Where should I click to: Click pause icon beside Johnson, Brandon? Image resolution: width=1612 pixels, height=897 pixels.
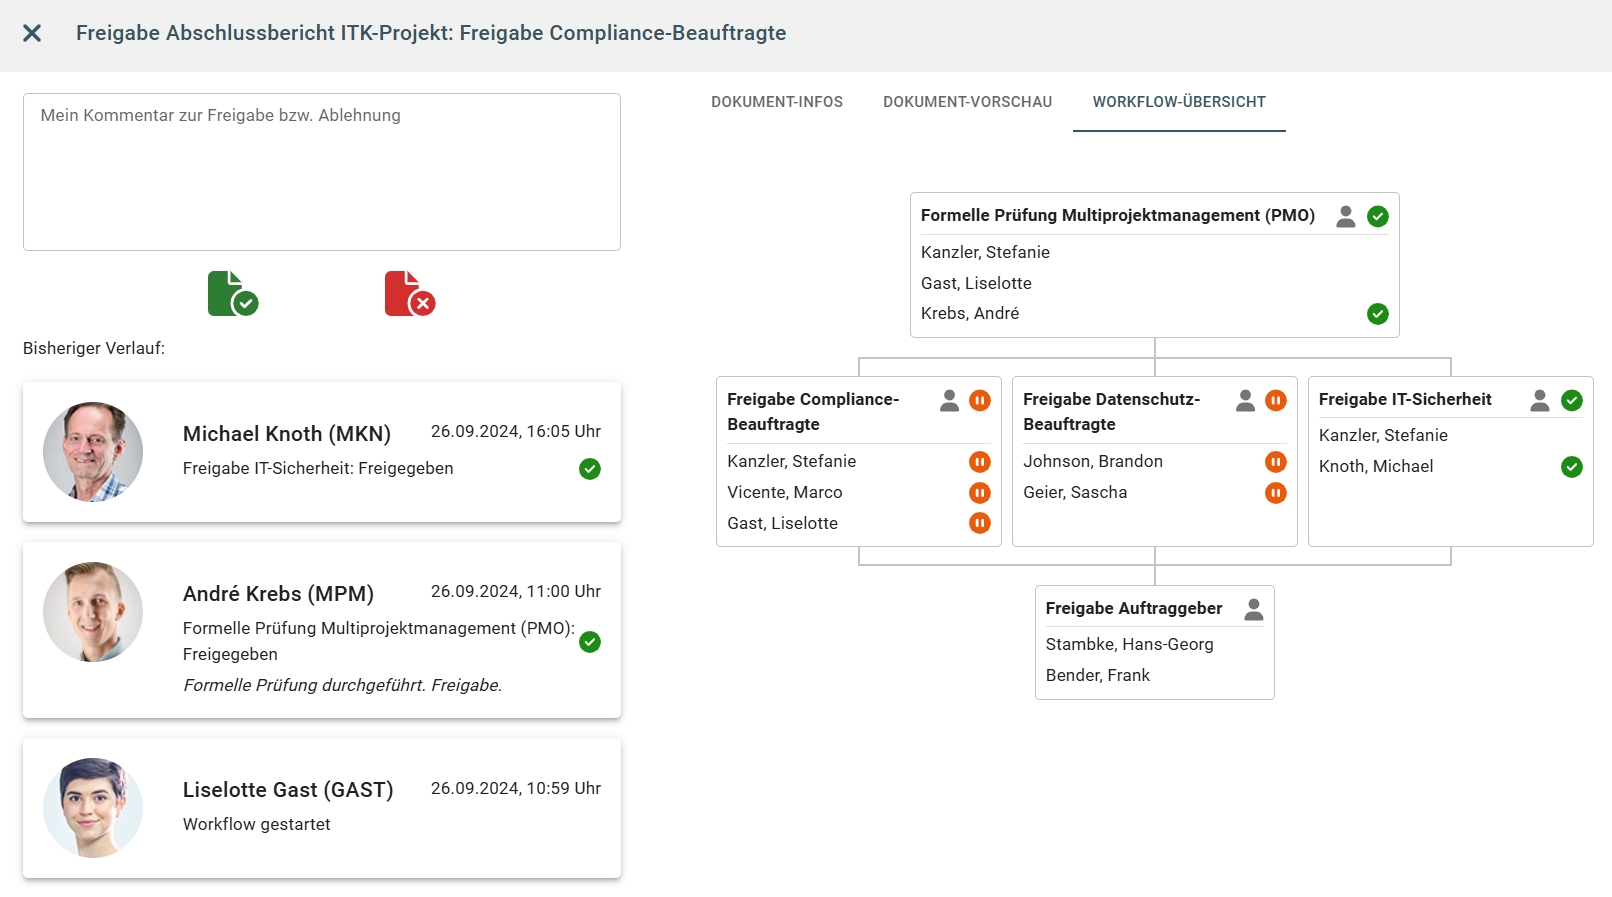click(1275, 462)
